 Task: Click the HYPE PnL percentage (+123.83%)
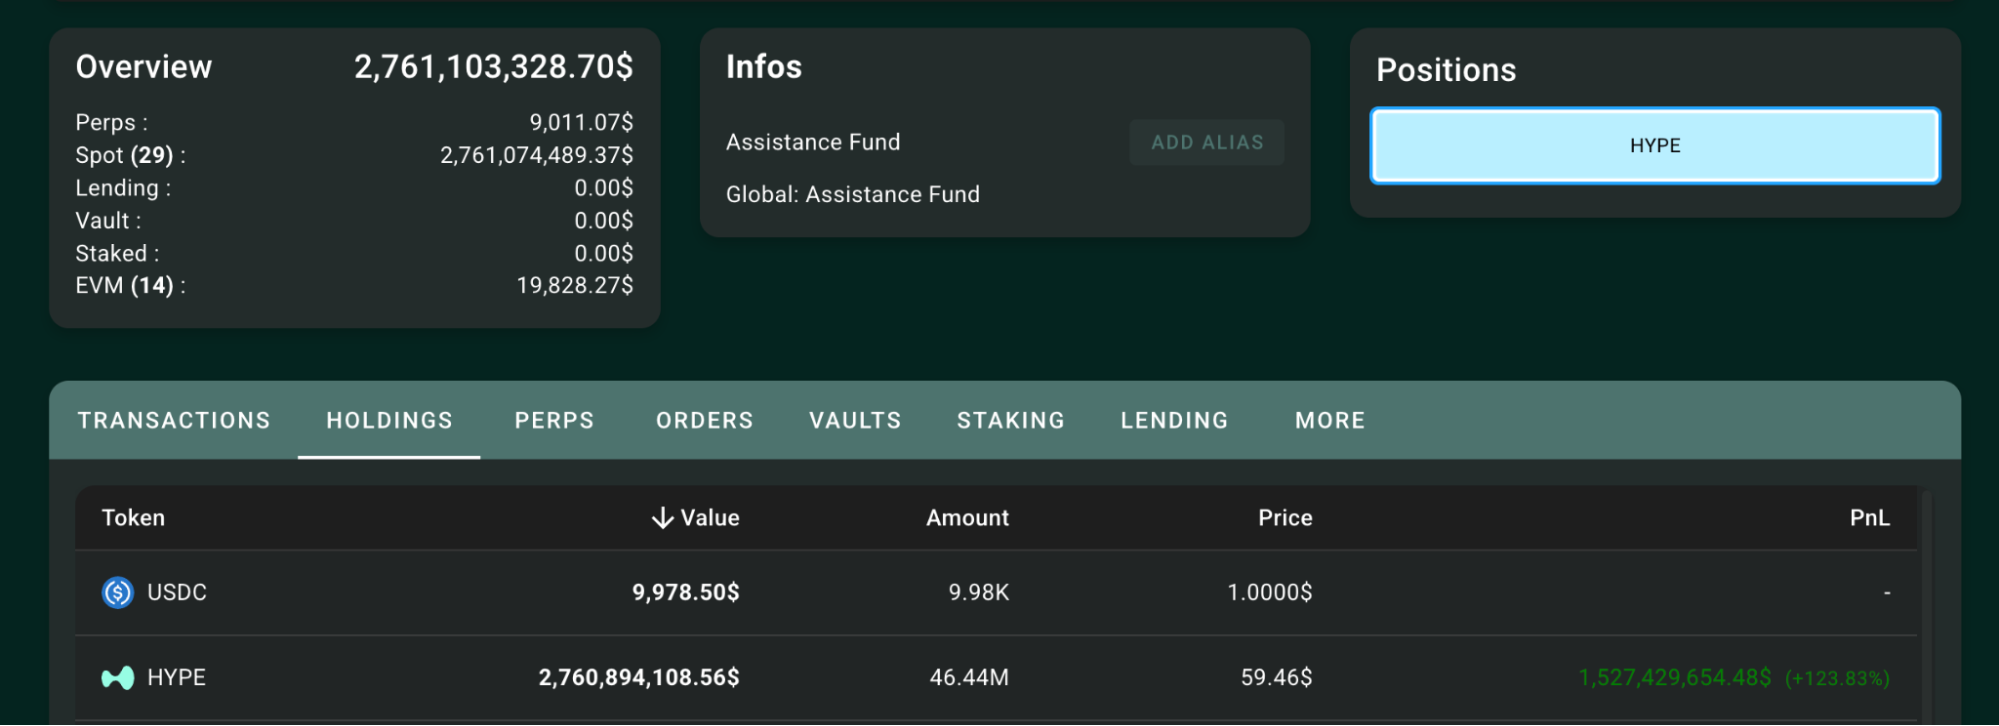1837,679
